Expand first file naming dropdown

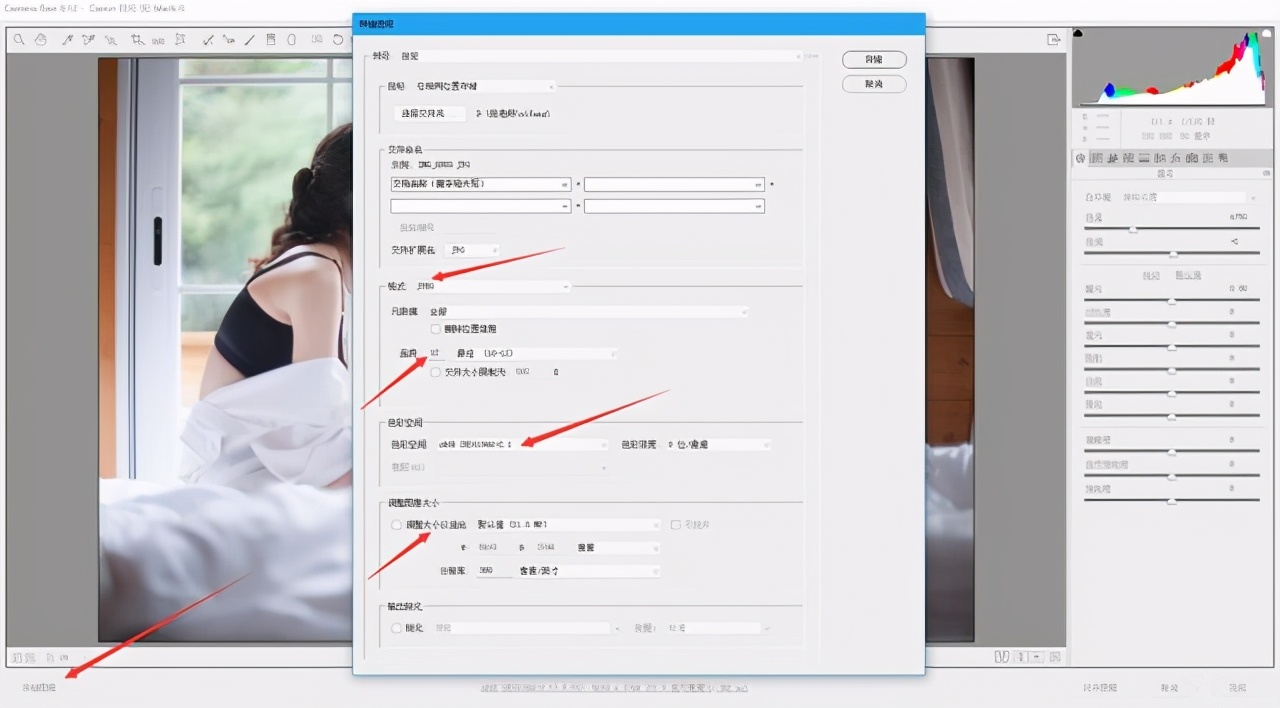tap(481, 184)
